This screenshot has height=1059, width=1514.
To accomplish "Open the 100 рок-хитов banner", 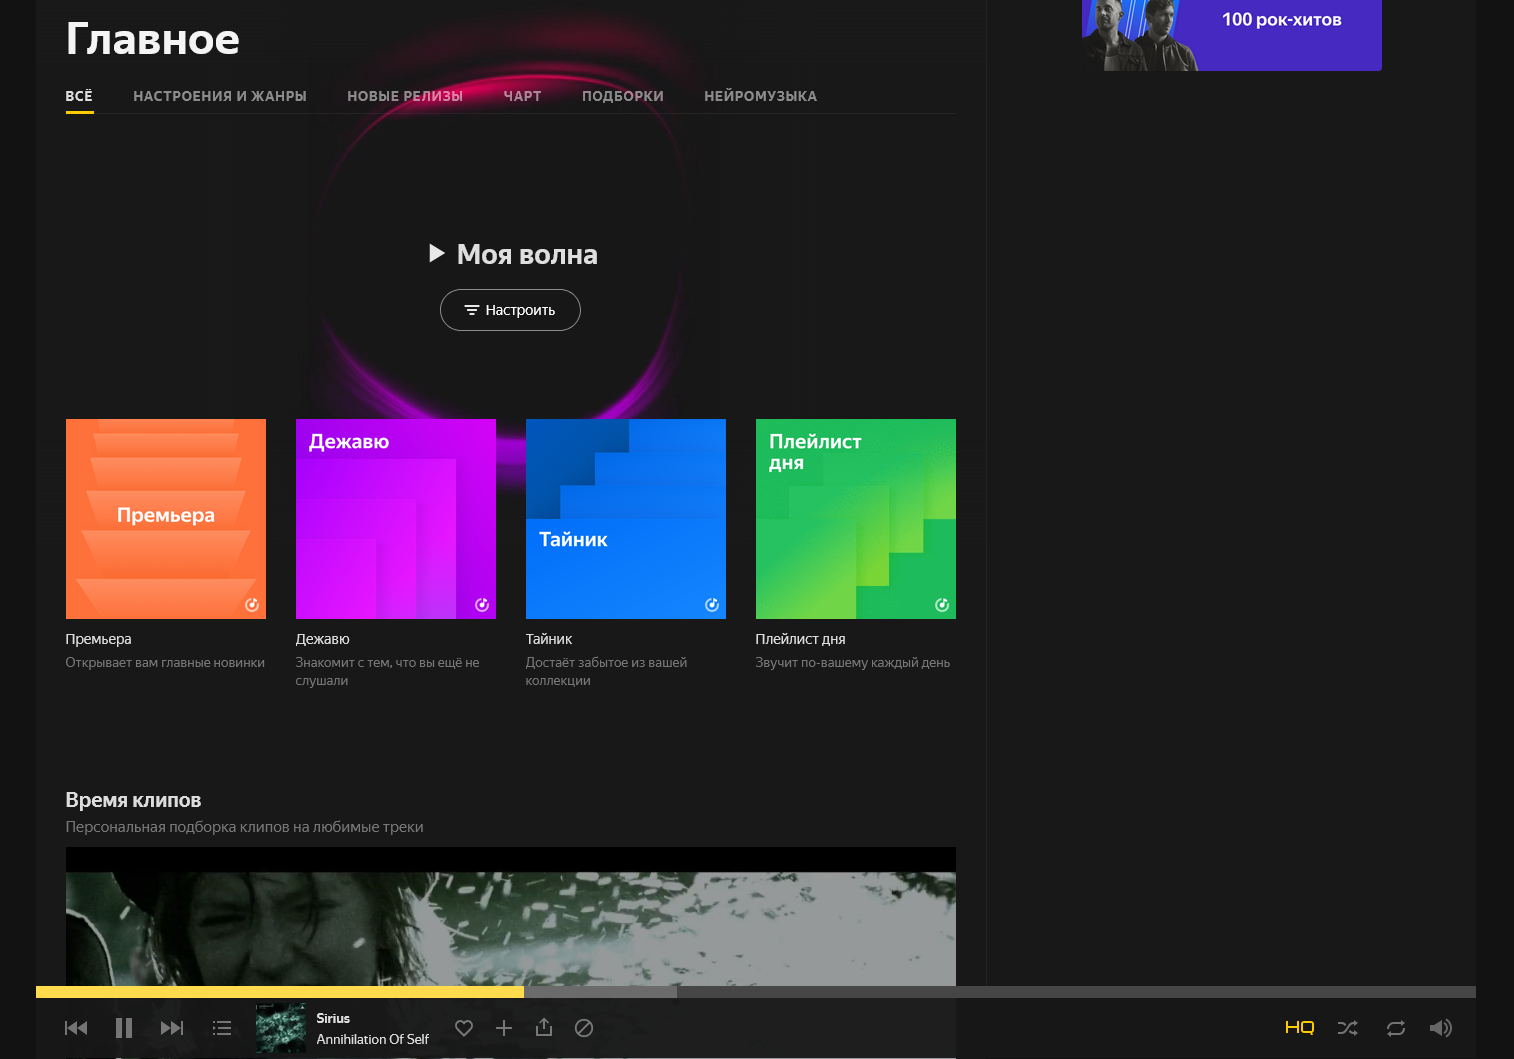I will click(1232, 35).
